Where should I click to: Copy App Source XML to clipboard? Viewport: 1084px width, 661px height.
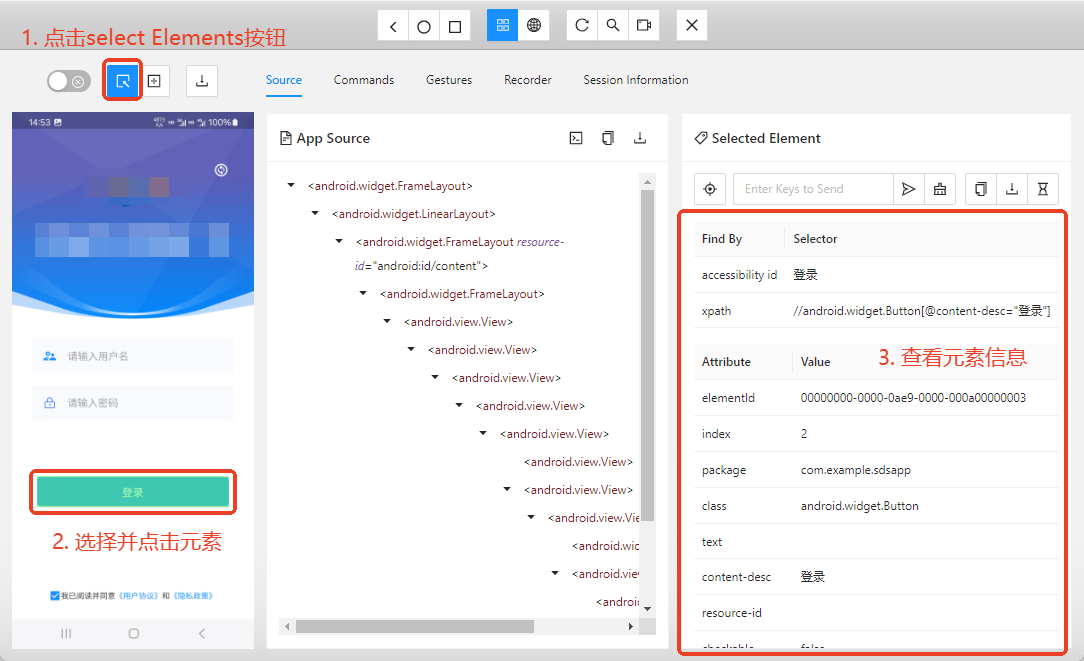[608, 138]
